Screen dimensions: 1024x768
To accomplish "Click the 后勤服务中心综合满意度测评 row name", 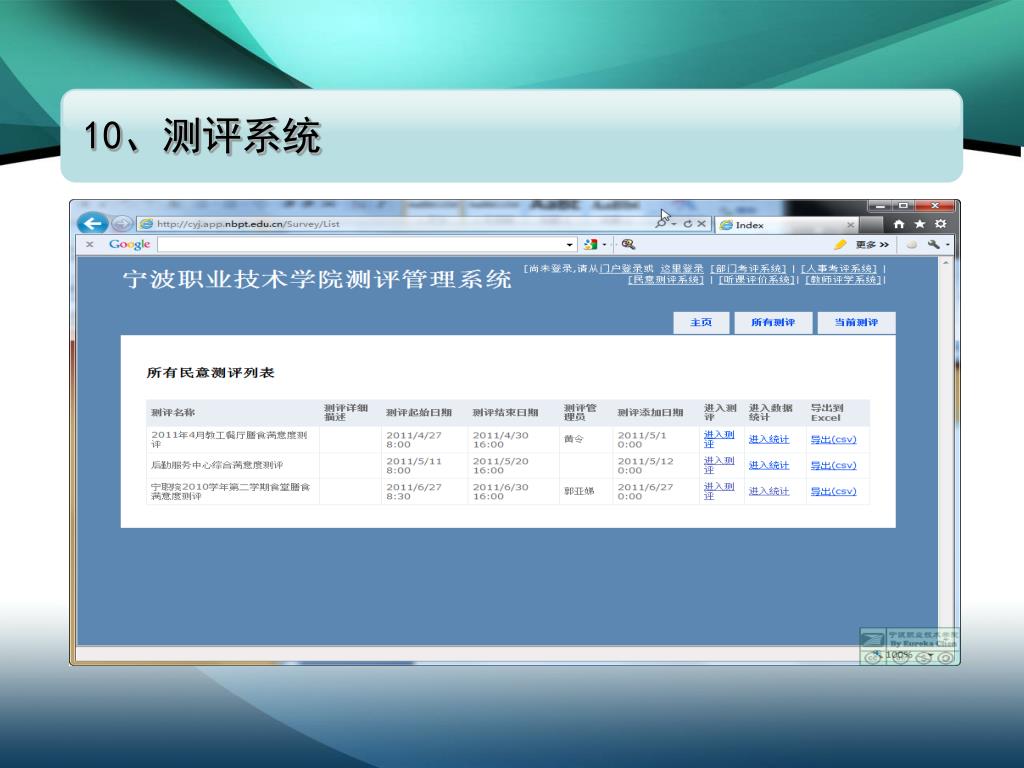I will click(217, 466).
